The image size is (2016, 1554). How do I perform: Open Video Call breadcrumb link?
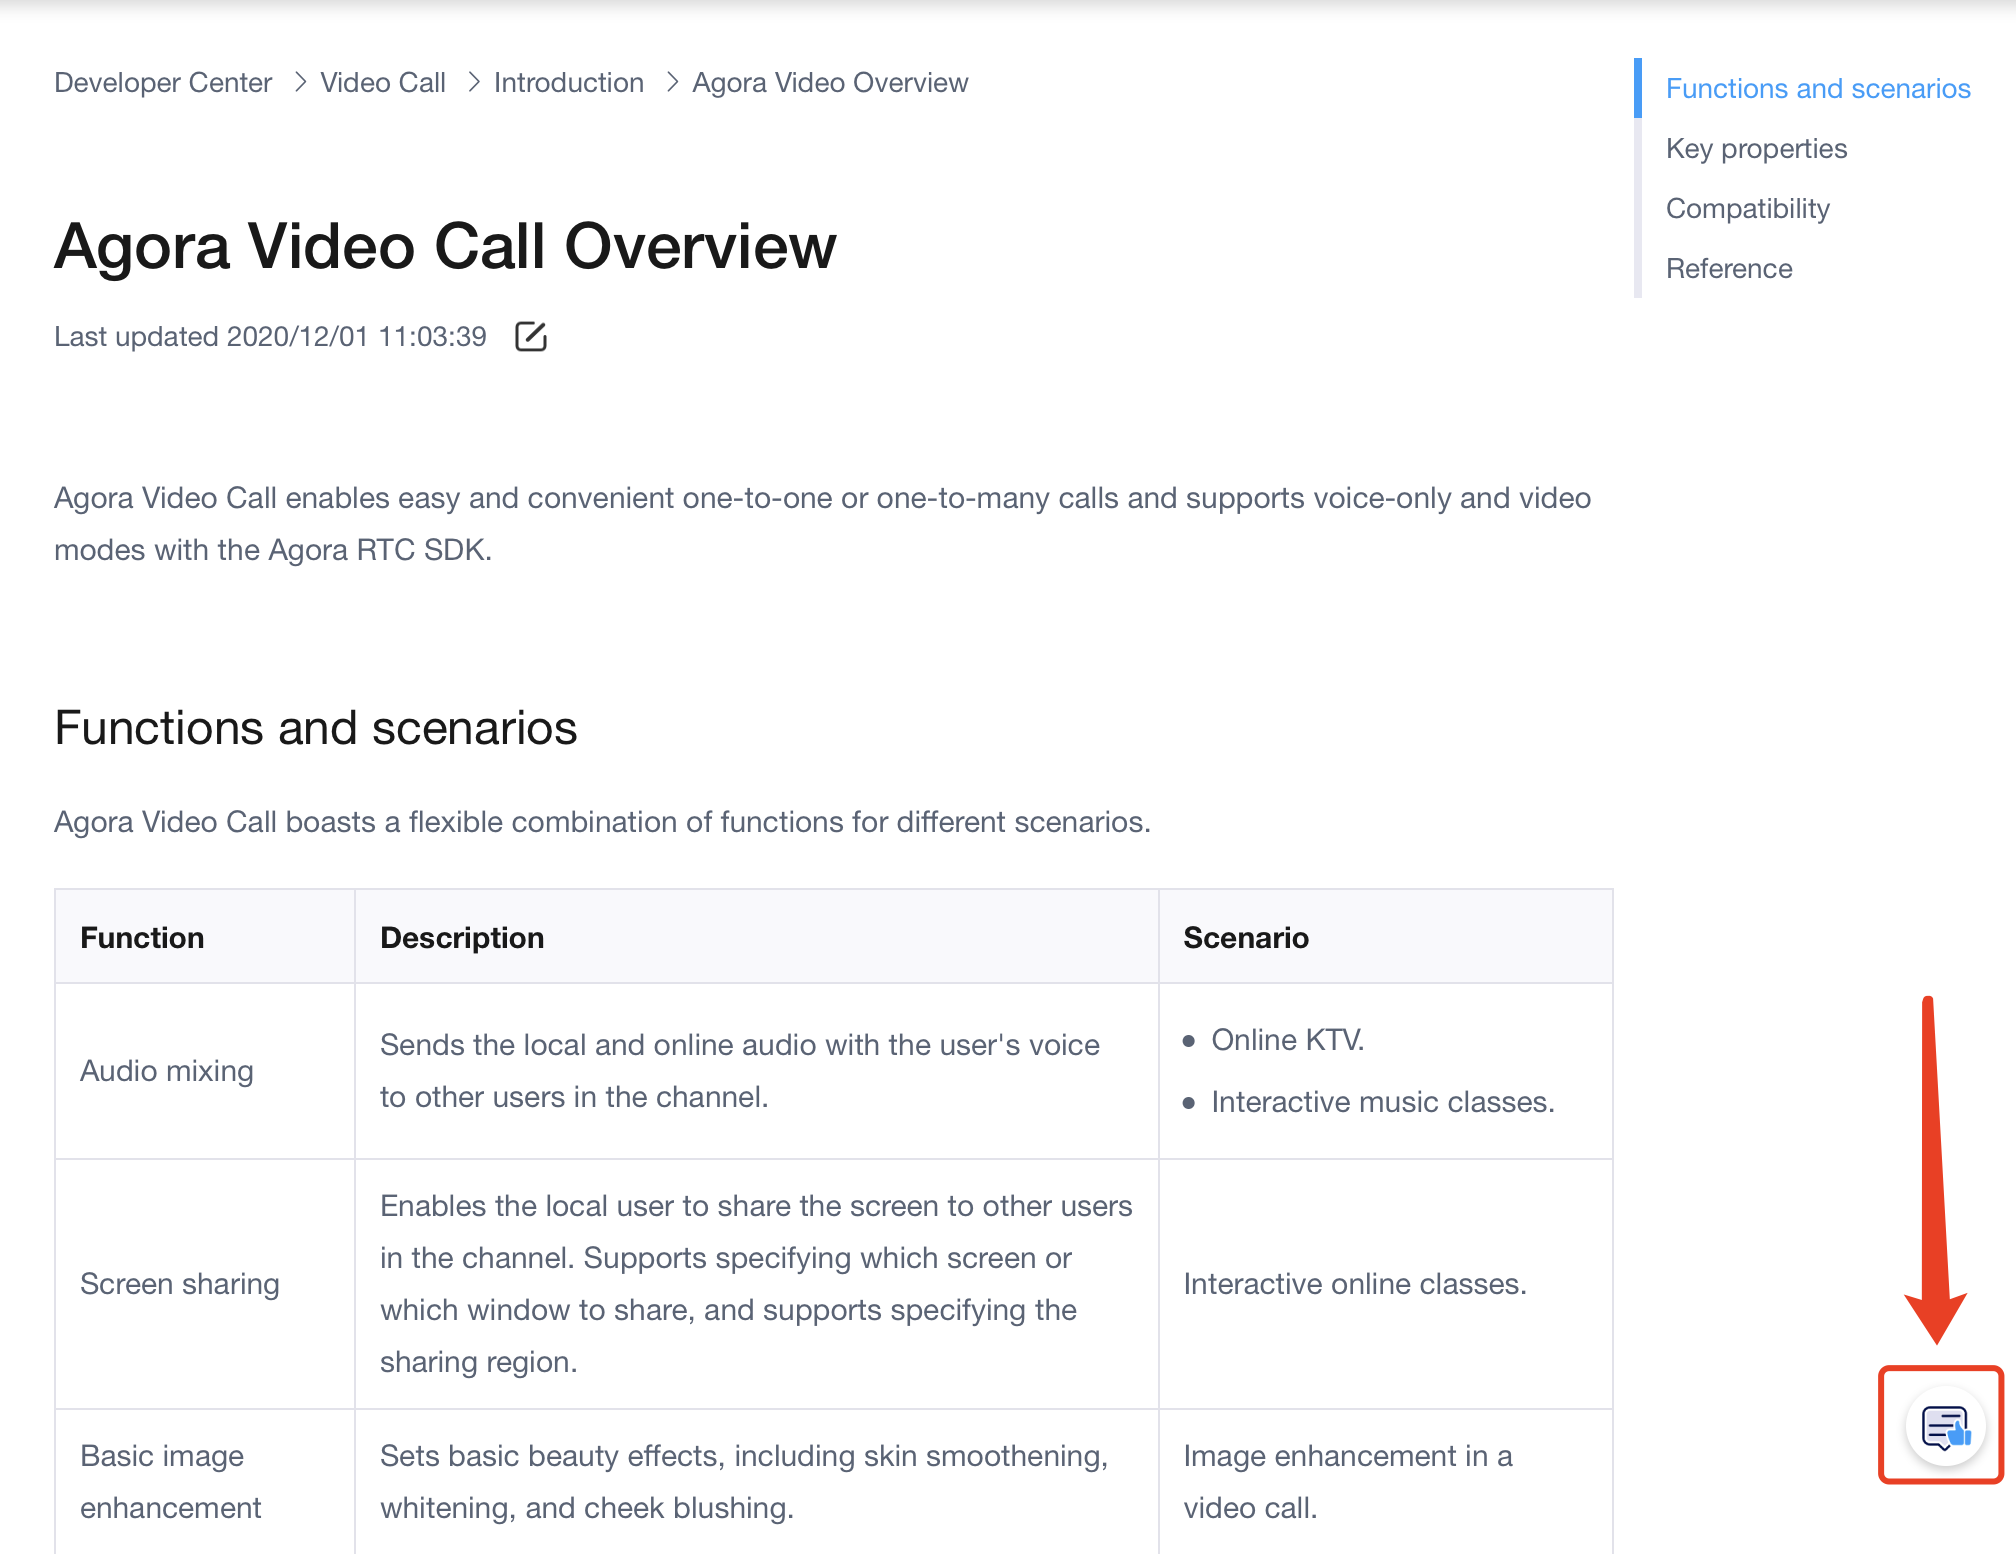(383, 83)
